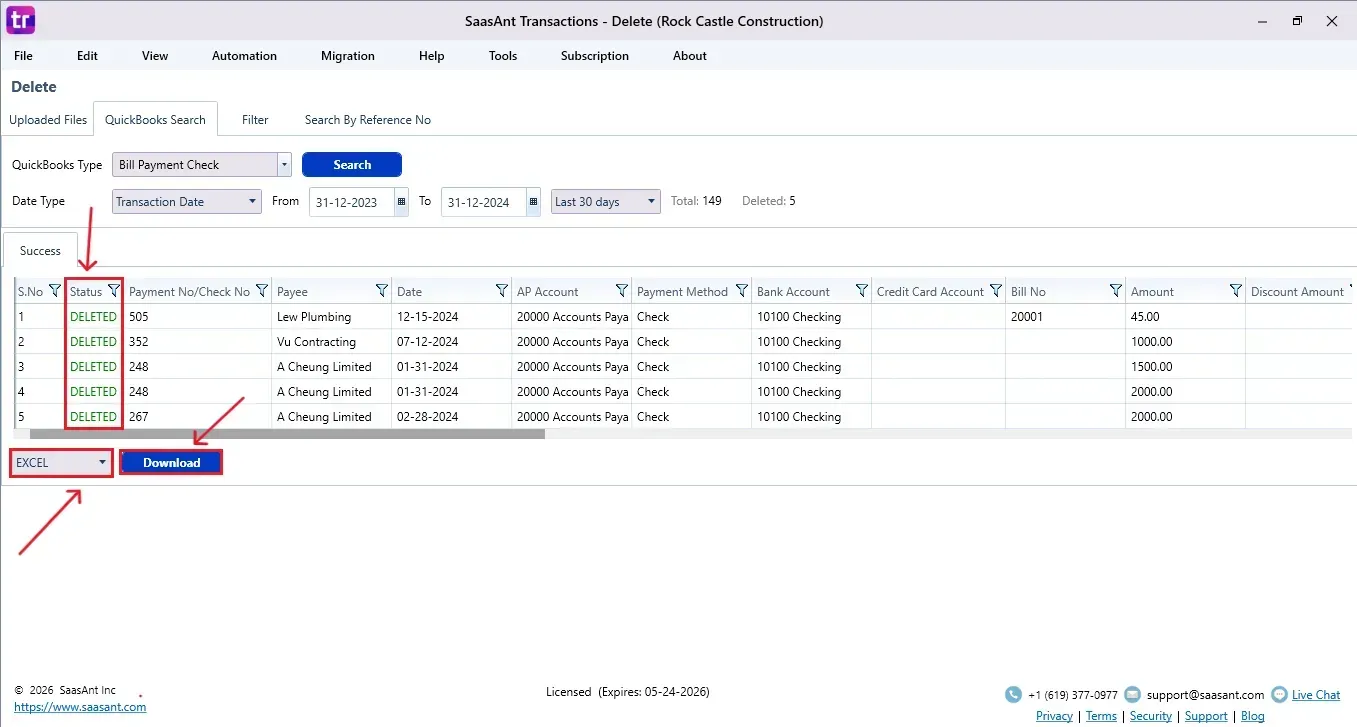
Task: Filter the Payment No/Check No column
Action: [x=262, y=291]
